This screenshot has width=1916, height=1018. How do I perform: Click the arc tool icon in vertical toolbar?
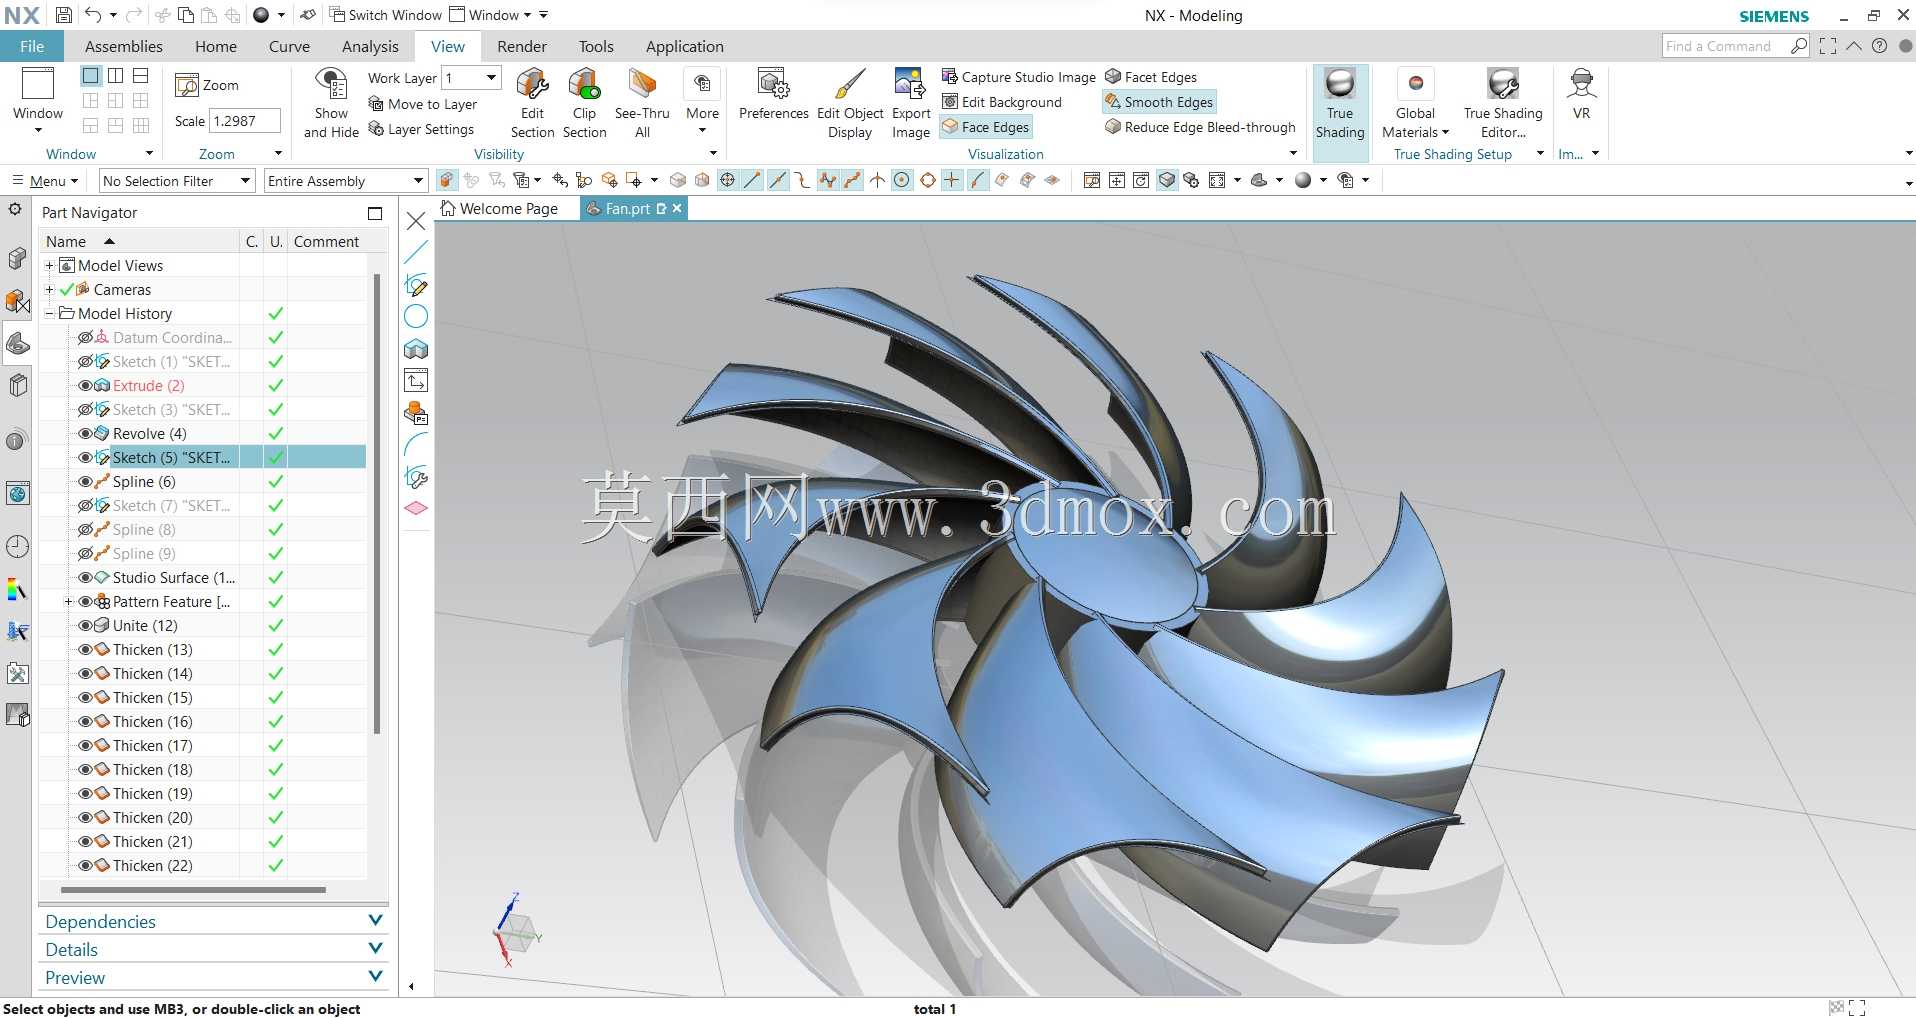(416, 444)
